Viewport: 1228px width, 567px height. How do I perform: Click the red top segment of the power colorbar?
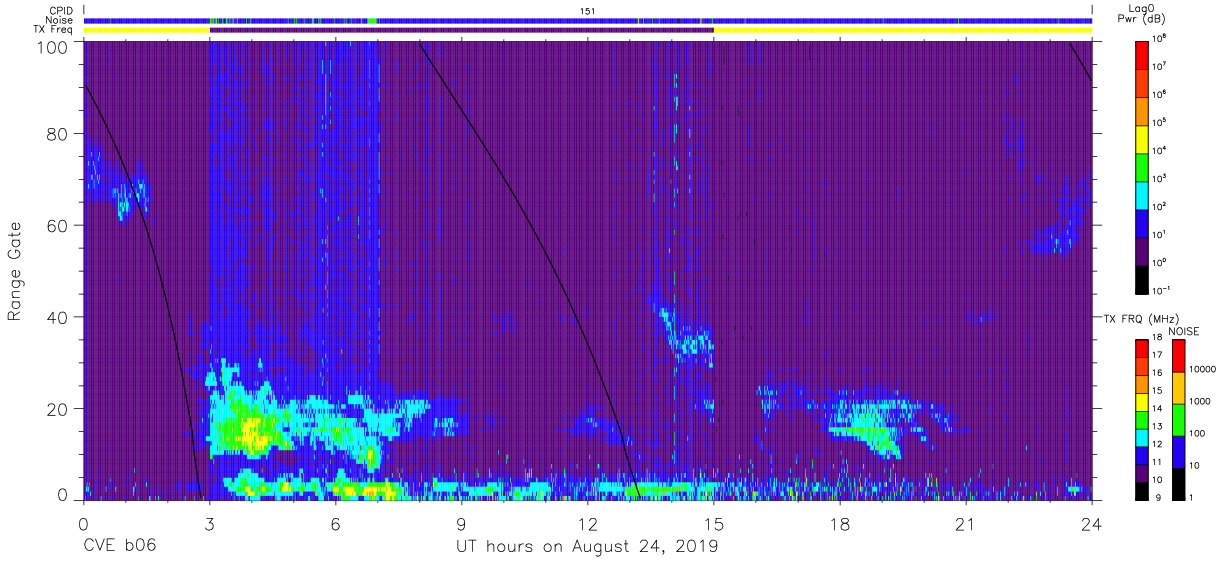point(1143,54)
